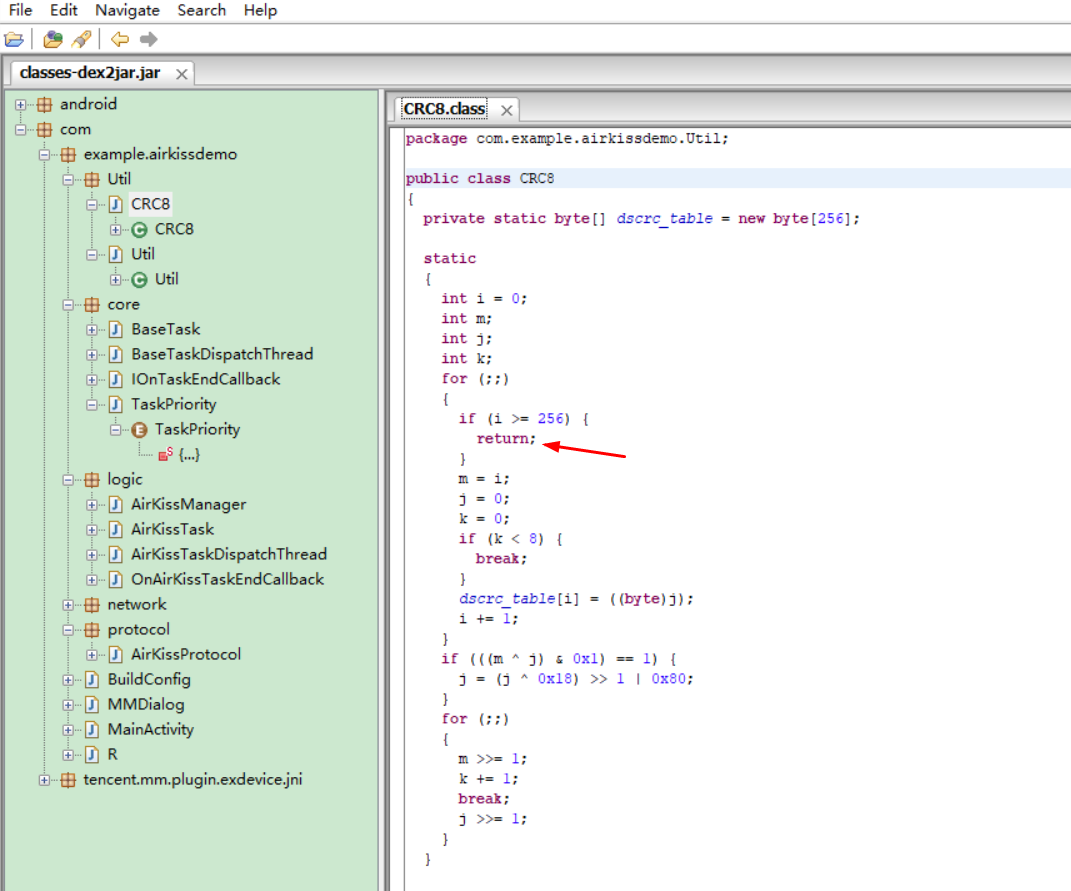Screen dimensions: 1071x891
Task: Click the protocol package icon
Action: tap(92, 630)
